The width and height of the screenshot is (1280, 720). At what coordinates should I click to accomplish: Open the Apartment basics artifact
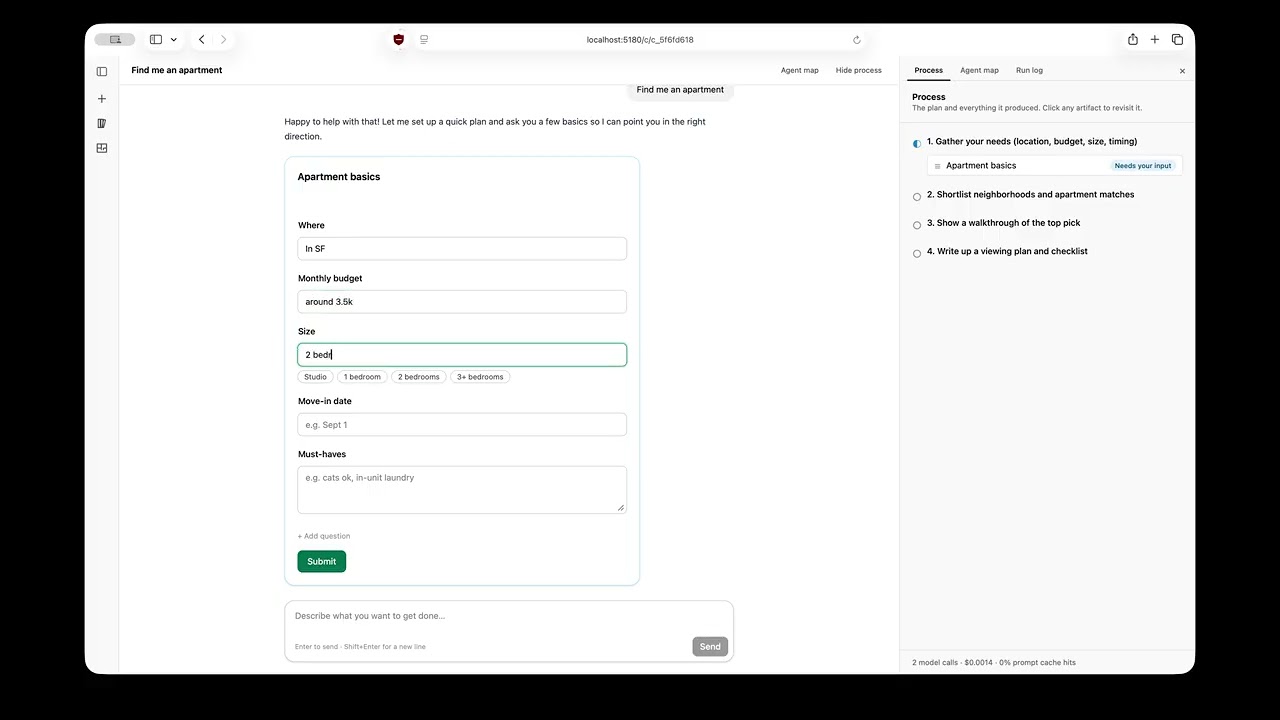[x=1055, y=166]
